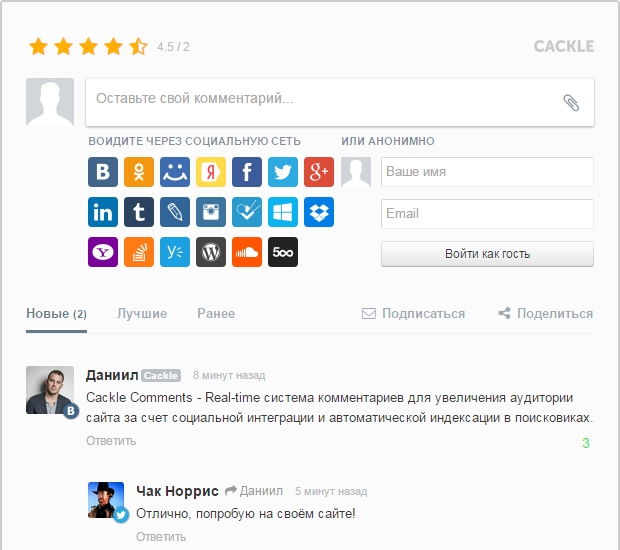
Task: Log in with Mail.ru smiley icon
Action: pos(175,172)
